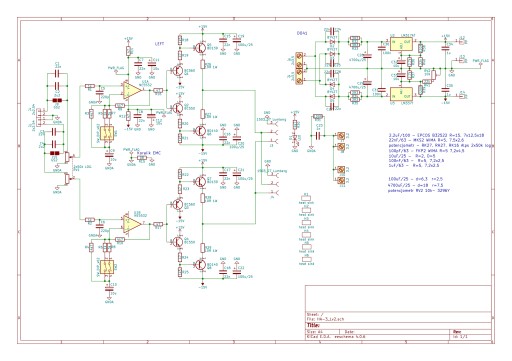Select the yellow screw terminal connector near DBA1
Screen dimensions: 512x361
299,68
